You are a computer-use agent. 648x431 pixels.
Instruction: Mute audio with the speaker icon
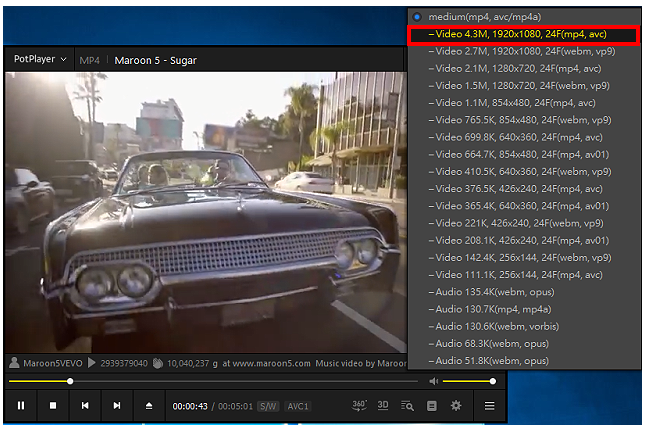click(434, 381)
